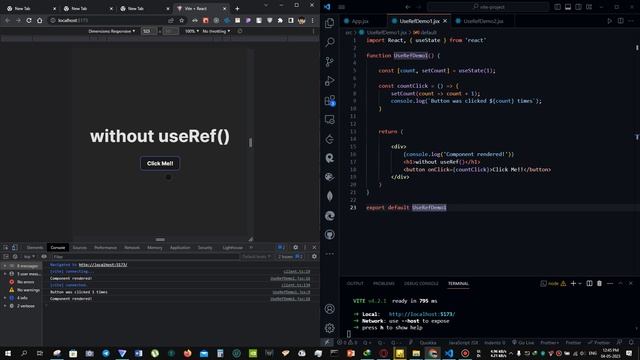Open MongoDB leaf icon in activity bar
The height and width of the screenshot is (360, 640).
[330, 196]
